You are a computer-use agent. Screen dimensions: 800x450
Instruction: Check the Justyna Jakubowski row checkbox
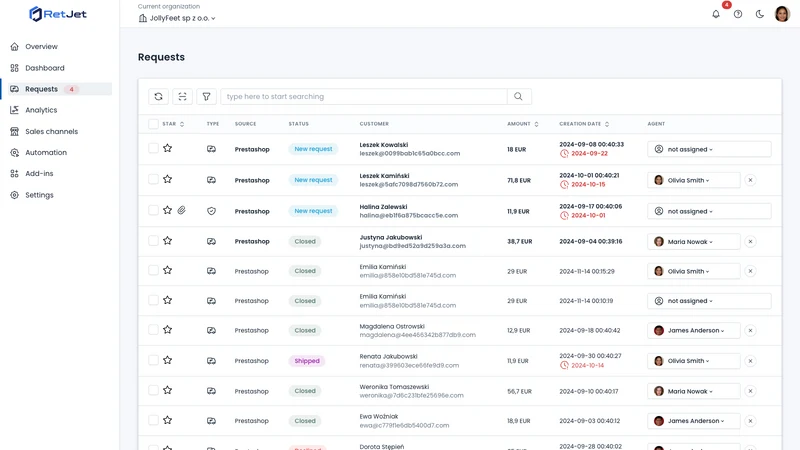tap(153, 240)
